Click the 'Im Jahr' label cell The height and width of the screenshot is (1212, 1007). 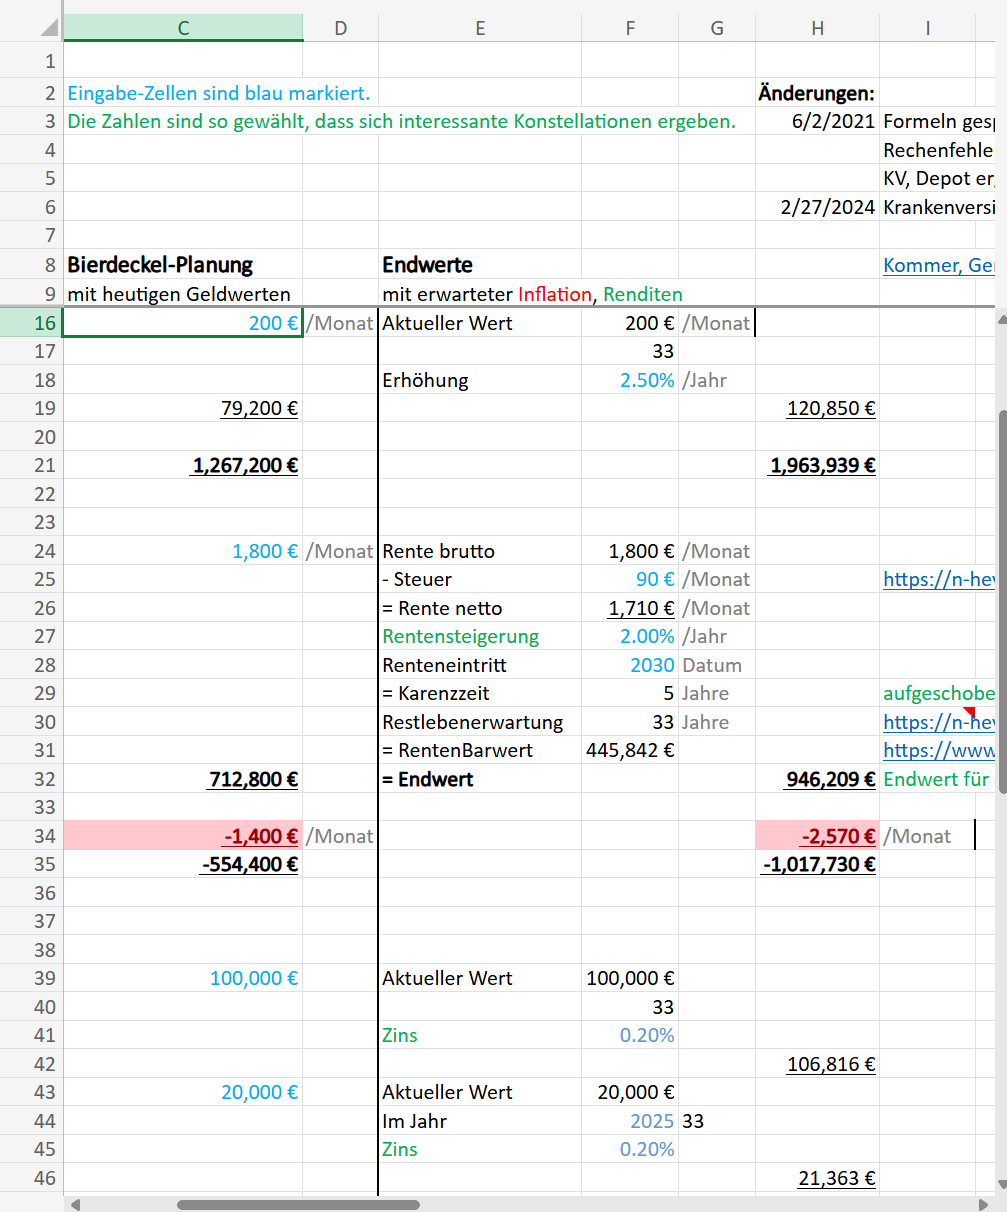point(480,1121)
